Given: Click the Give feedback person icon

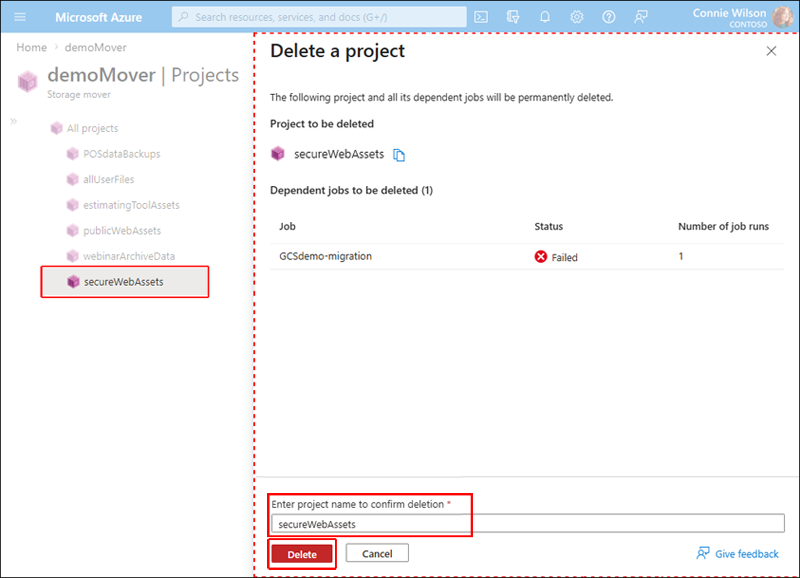Looking at the screenshot, I should pos(703,553).
